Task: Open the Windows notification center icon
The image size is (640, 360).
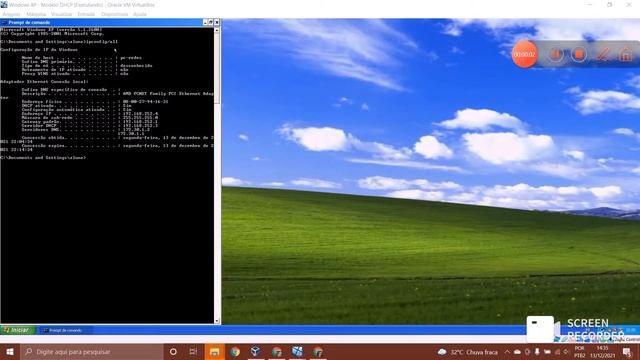Action: pyautogui.click(x=627, y=352)
